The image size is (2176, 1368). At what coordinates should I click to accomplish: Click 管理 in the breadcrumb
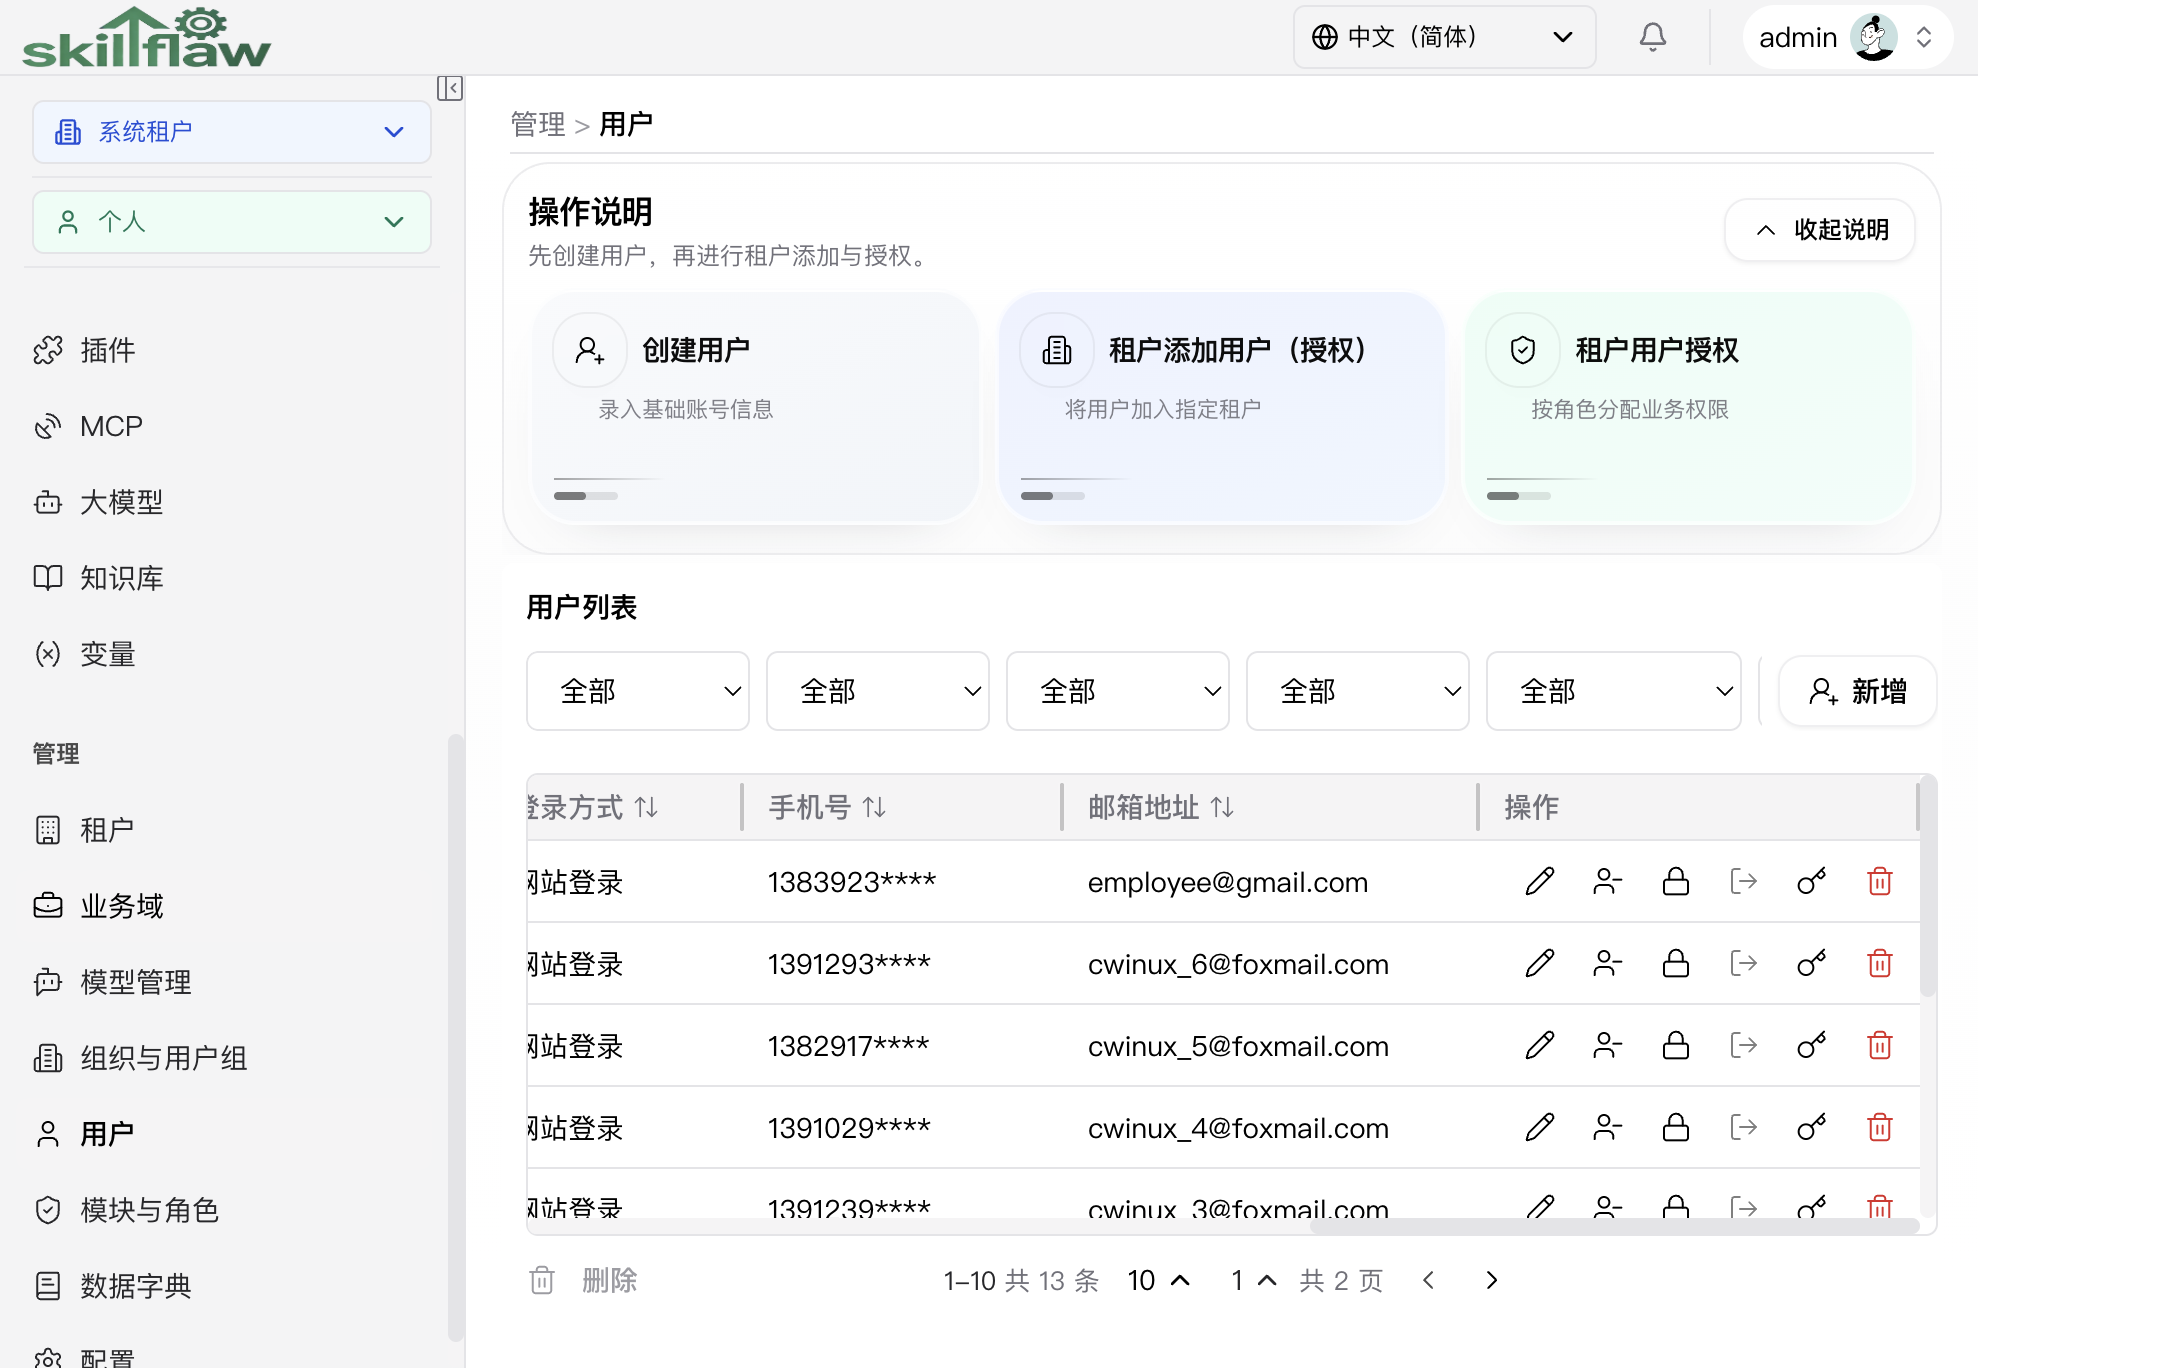point(538,124)
